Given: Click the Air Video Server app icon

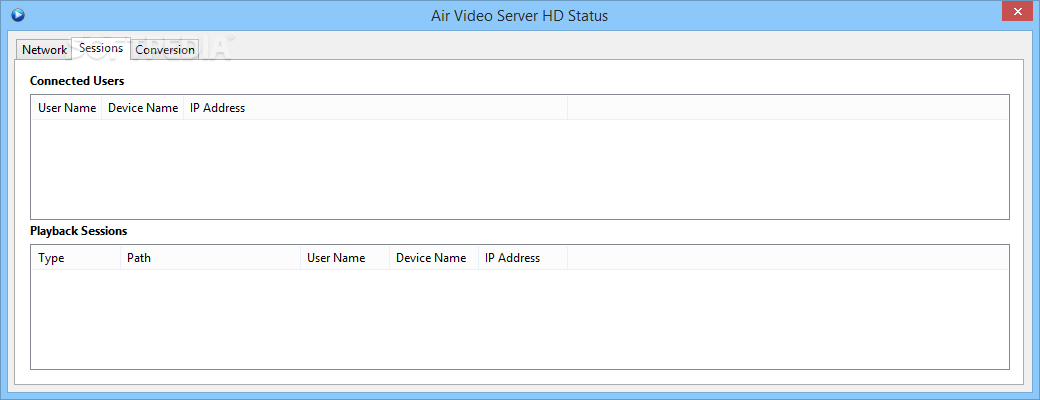Looking at the screenshot, I should point(18,14).
